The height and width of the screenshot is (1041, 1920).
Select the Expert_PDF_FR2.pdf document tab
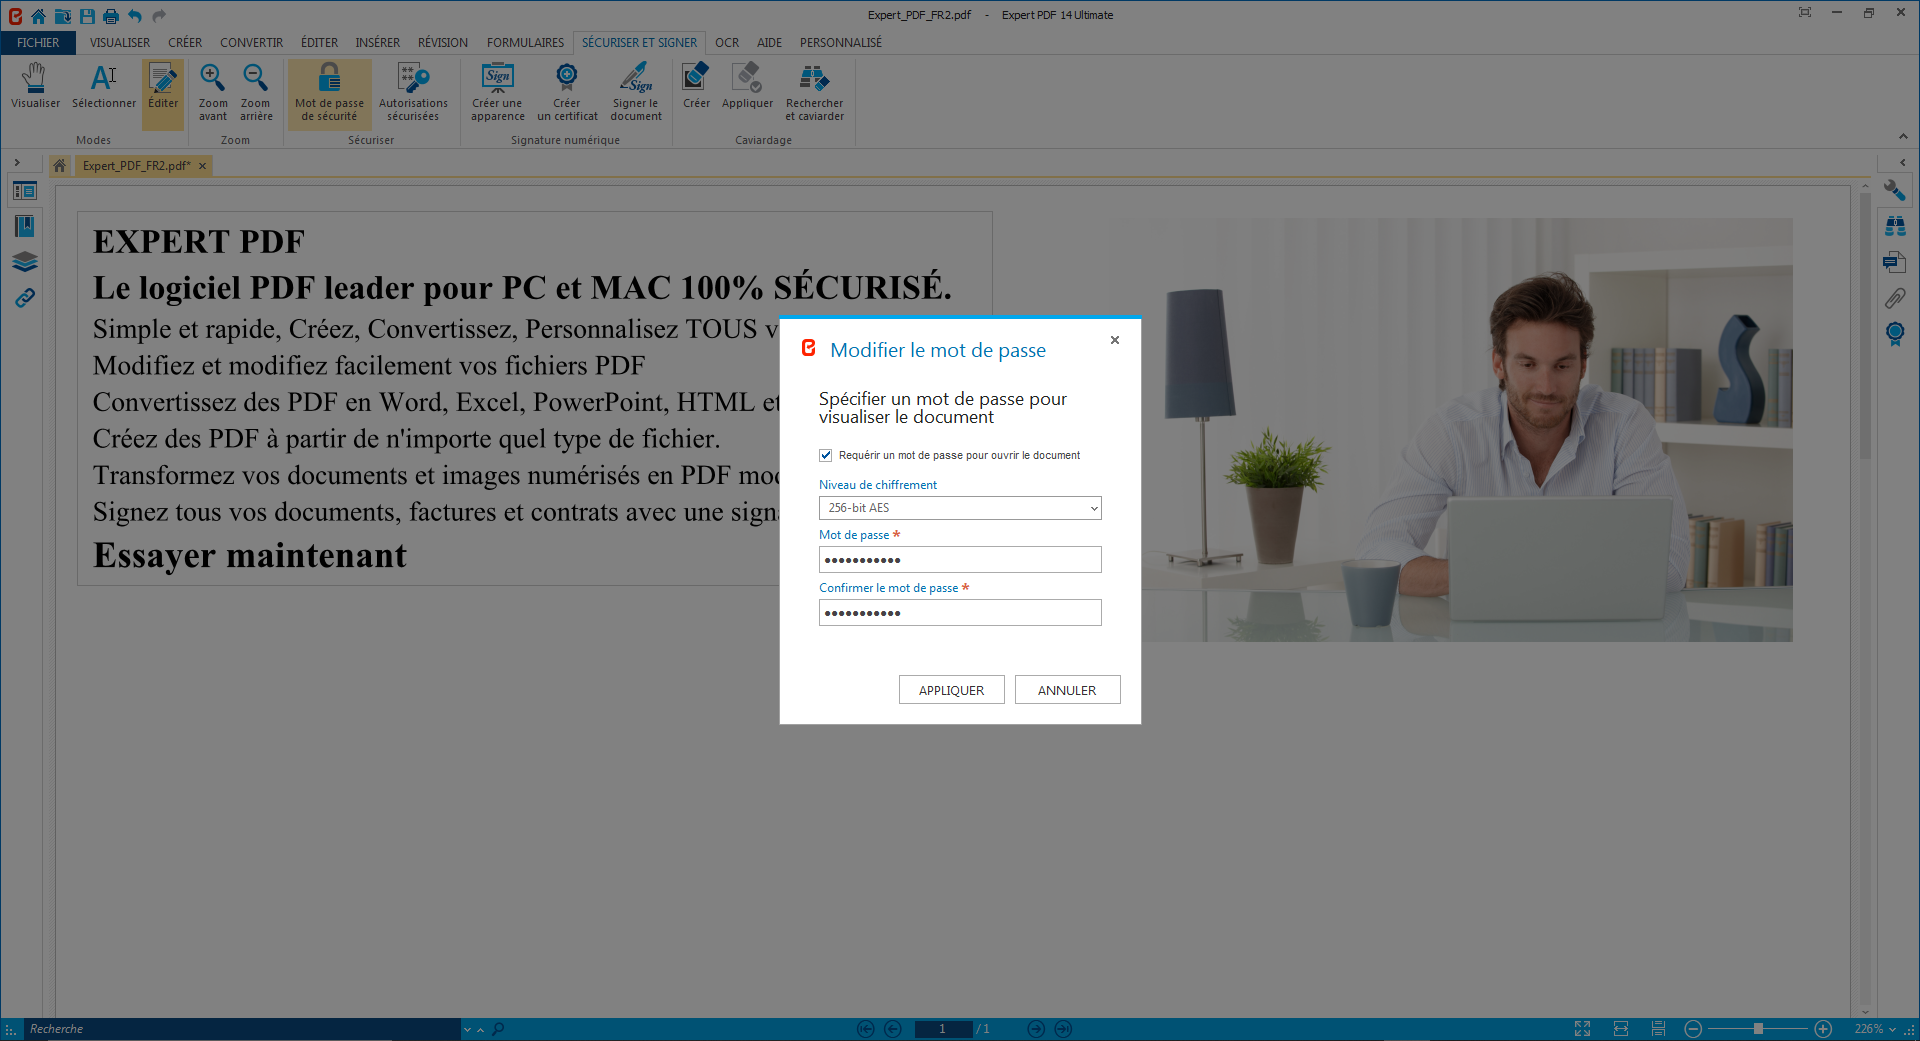[136, 166]
